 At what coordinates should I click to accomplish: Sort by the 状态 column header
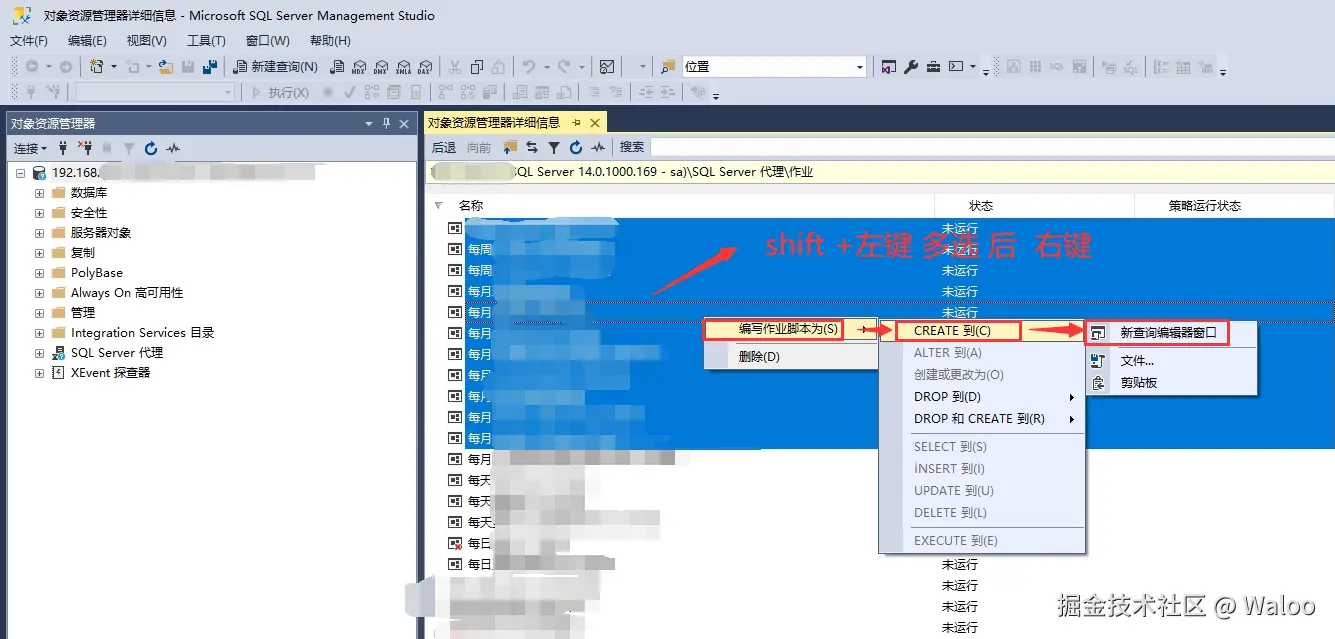[x=981, y=205]
